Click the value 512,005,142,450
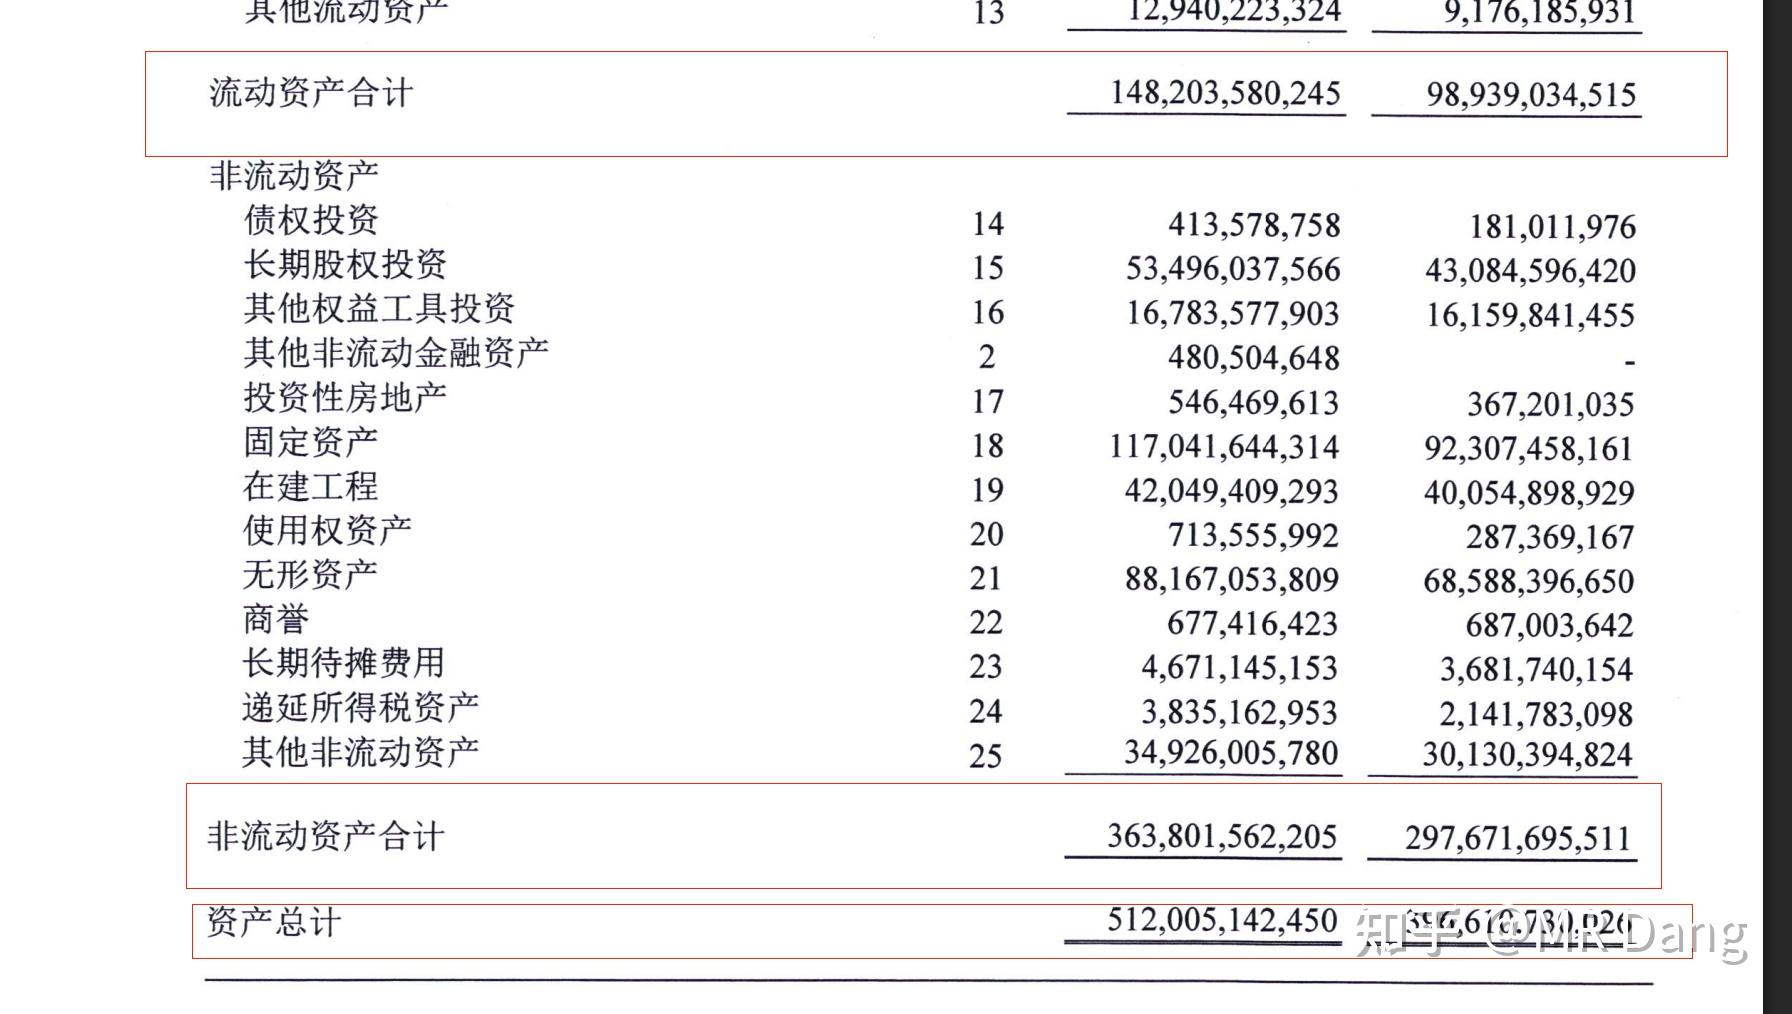The width and height of the screenshot is (1792, 1014). click(x=1222, y=920)
